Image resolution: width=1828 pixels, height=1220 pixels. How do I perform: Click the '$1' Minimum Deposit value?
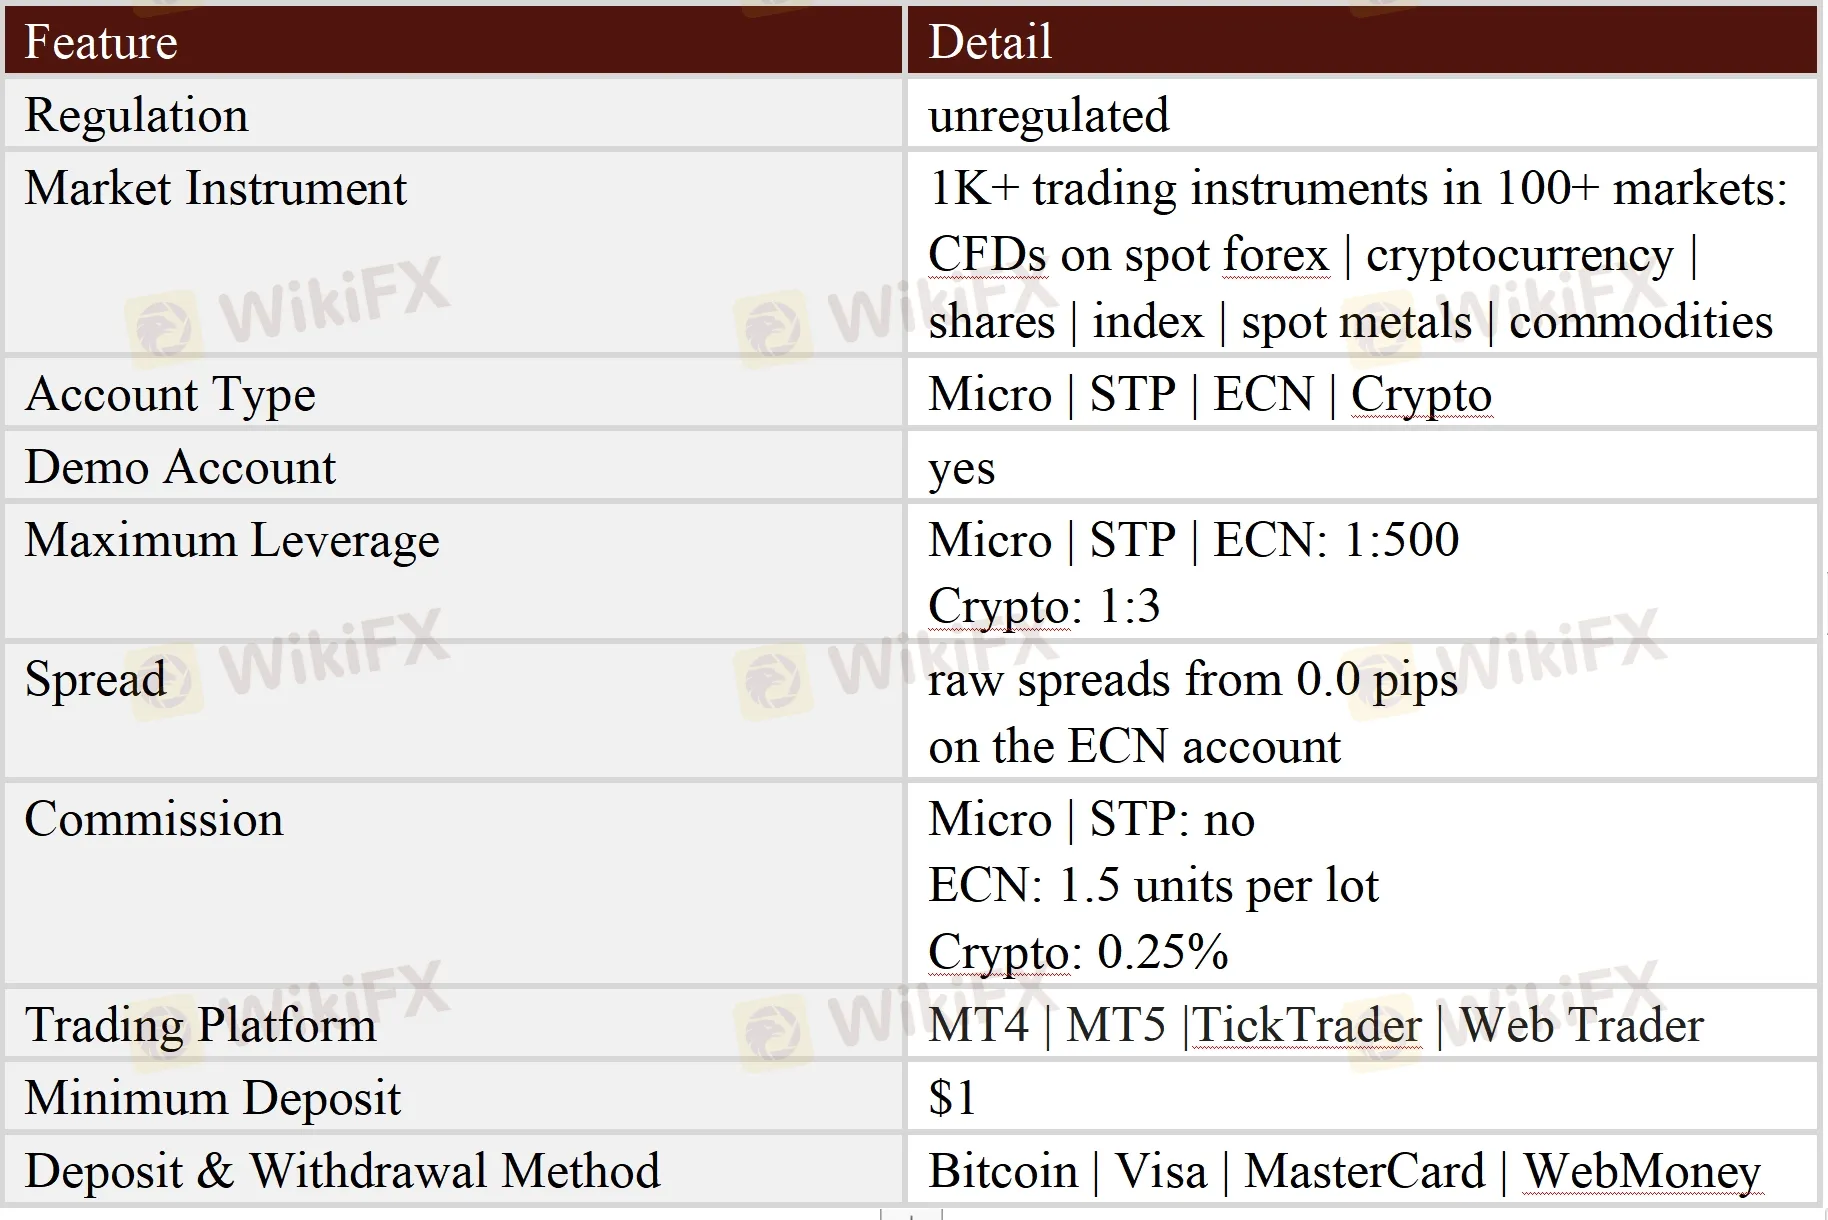tap(951, 1098)
